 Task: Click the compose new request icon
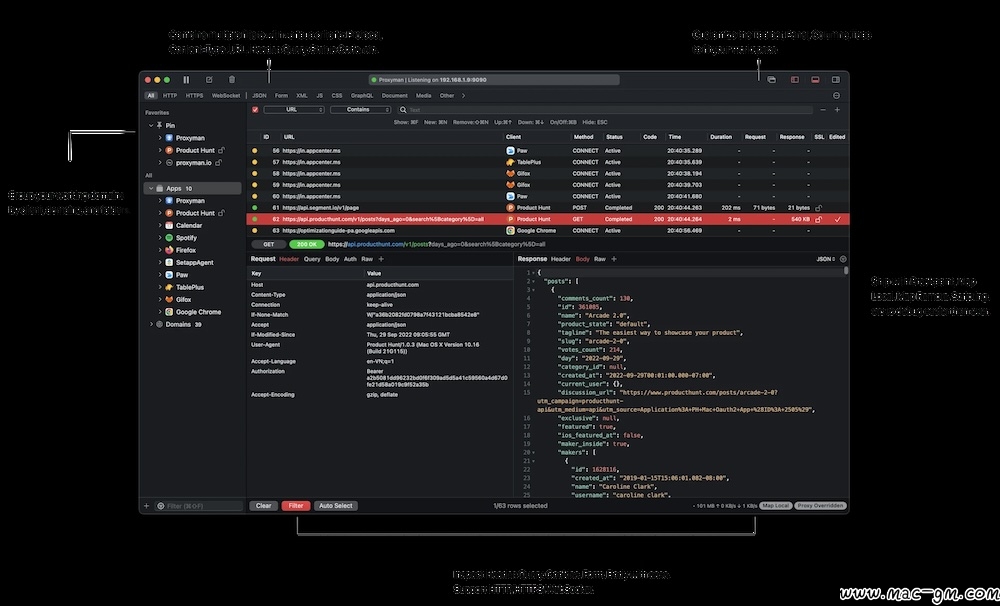coord(209,80)
